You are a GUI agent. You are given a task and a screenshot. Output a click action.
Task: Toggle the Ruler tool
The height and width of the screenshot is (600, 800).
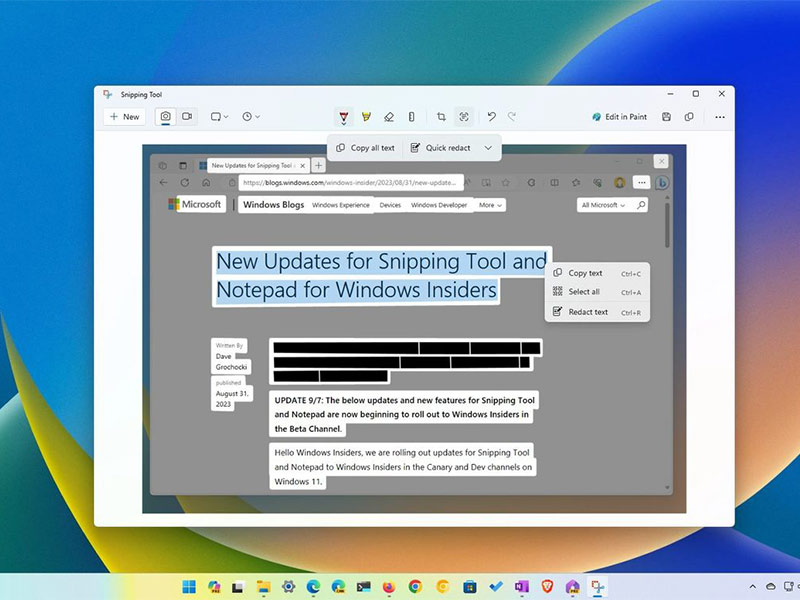pyautogui.click(x=411, y=117)
